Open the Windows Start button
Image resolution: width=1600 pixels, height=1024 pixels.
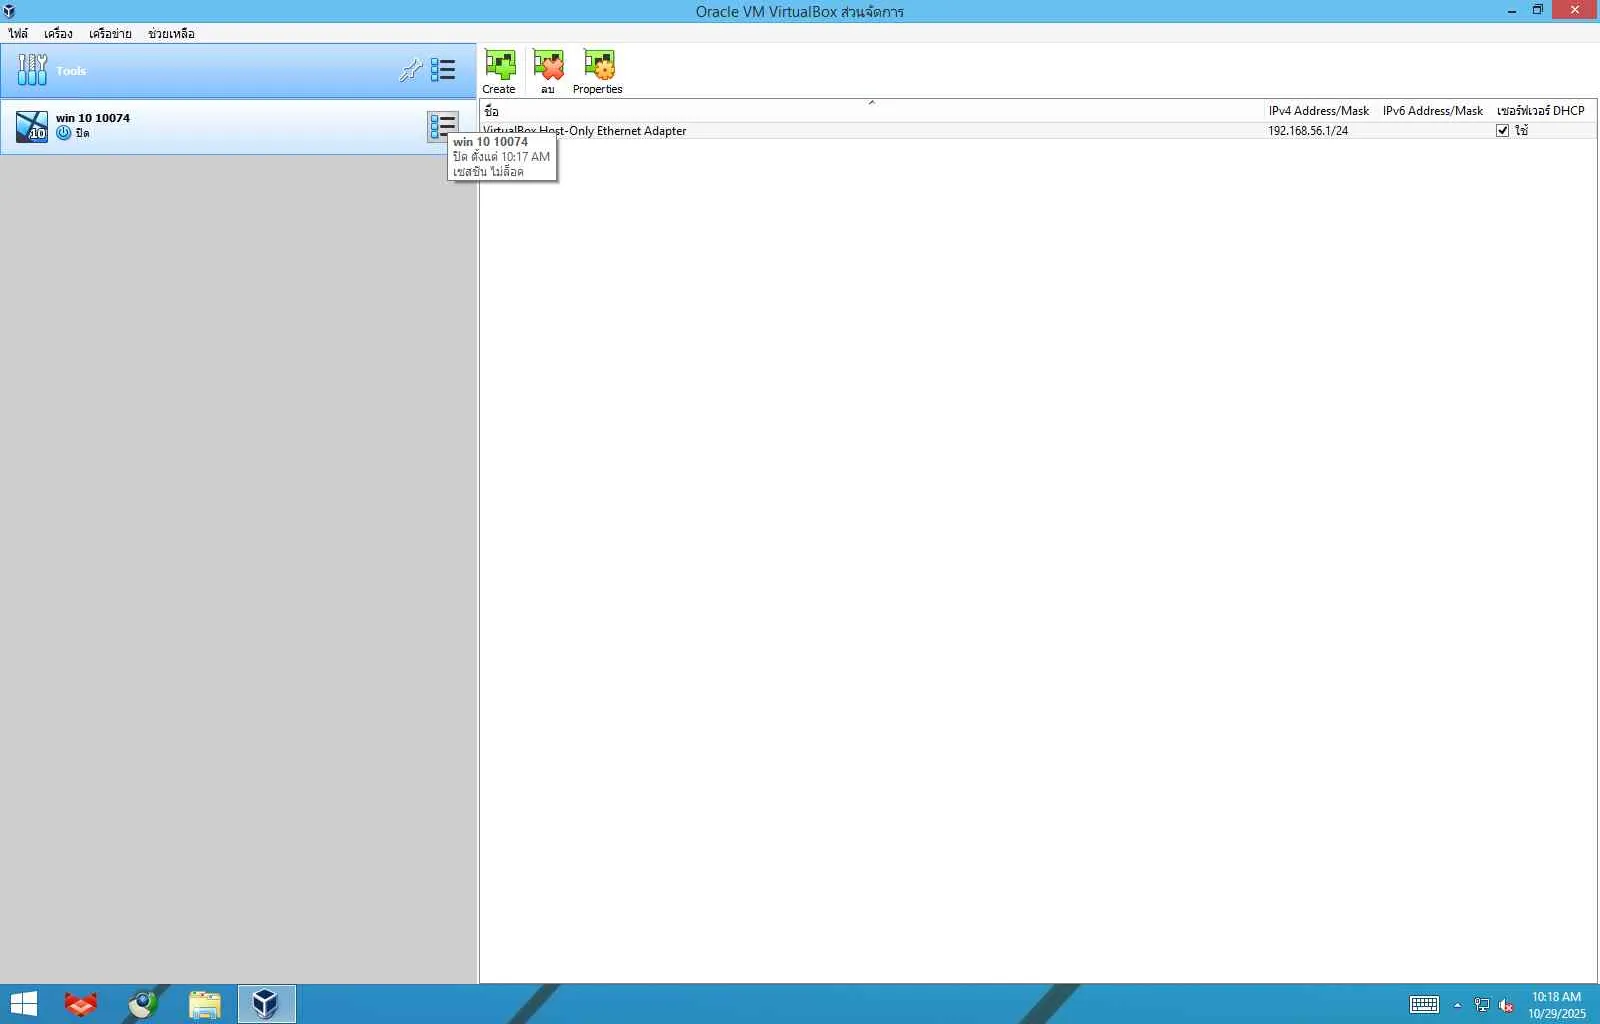23,1004
